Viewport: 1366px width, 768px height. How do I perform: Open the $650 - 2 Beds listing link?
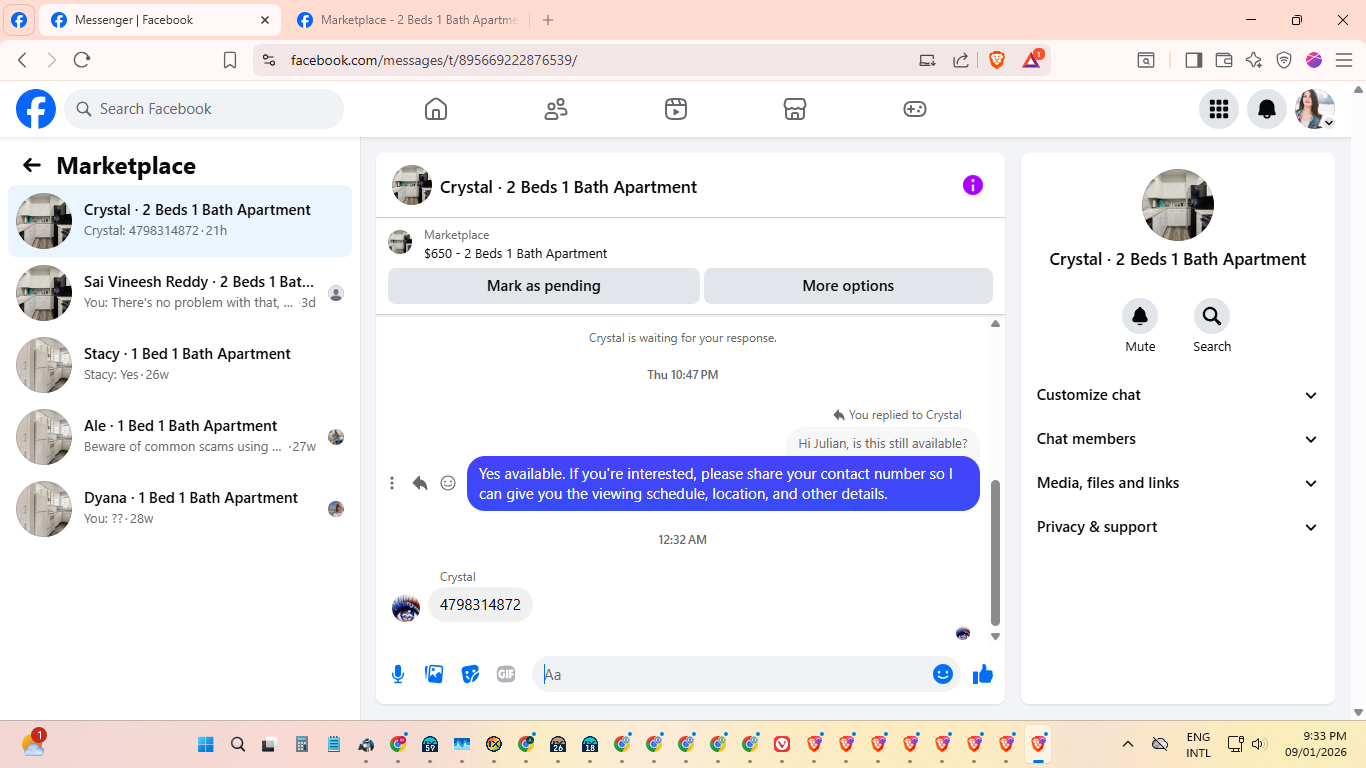(515, 254)
